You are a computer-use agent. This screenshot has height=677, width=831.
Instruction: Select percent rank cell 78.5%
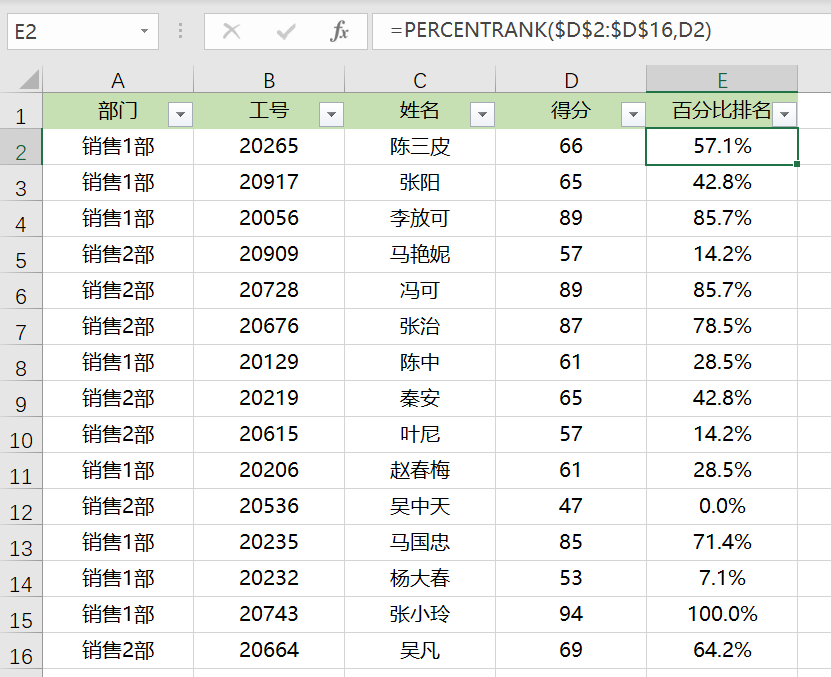[722, 327]
